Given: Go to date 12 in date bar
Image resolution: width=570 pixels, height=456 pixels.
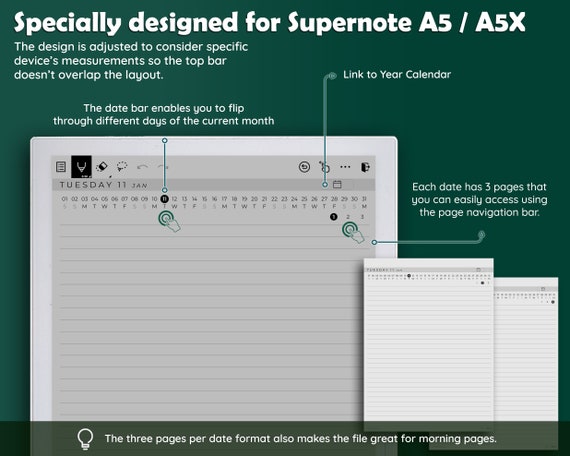Looking at the screenshot, I should tap(174, 199).
